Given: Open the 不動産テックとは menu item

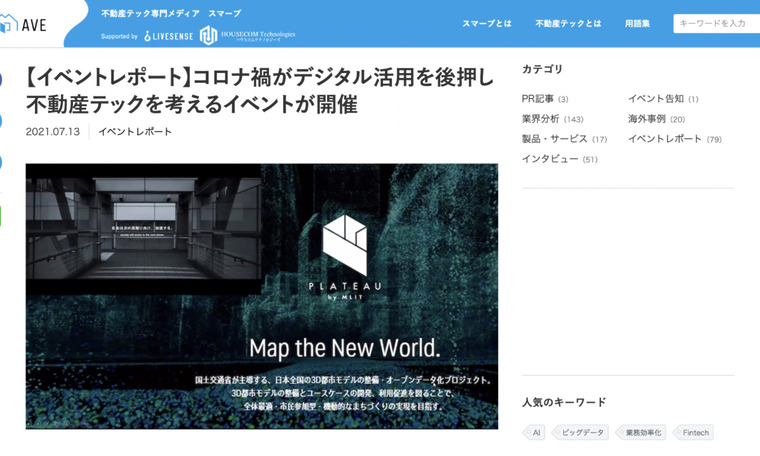Looking at the screenshot, I should [568, 23].
